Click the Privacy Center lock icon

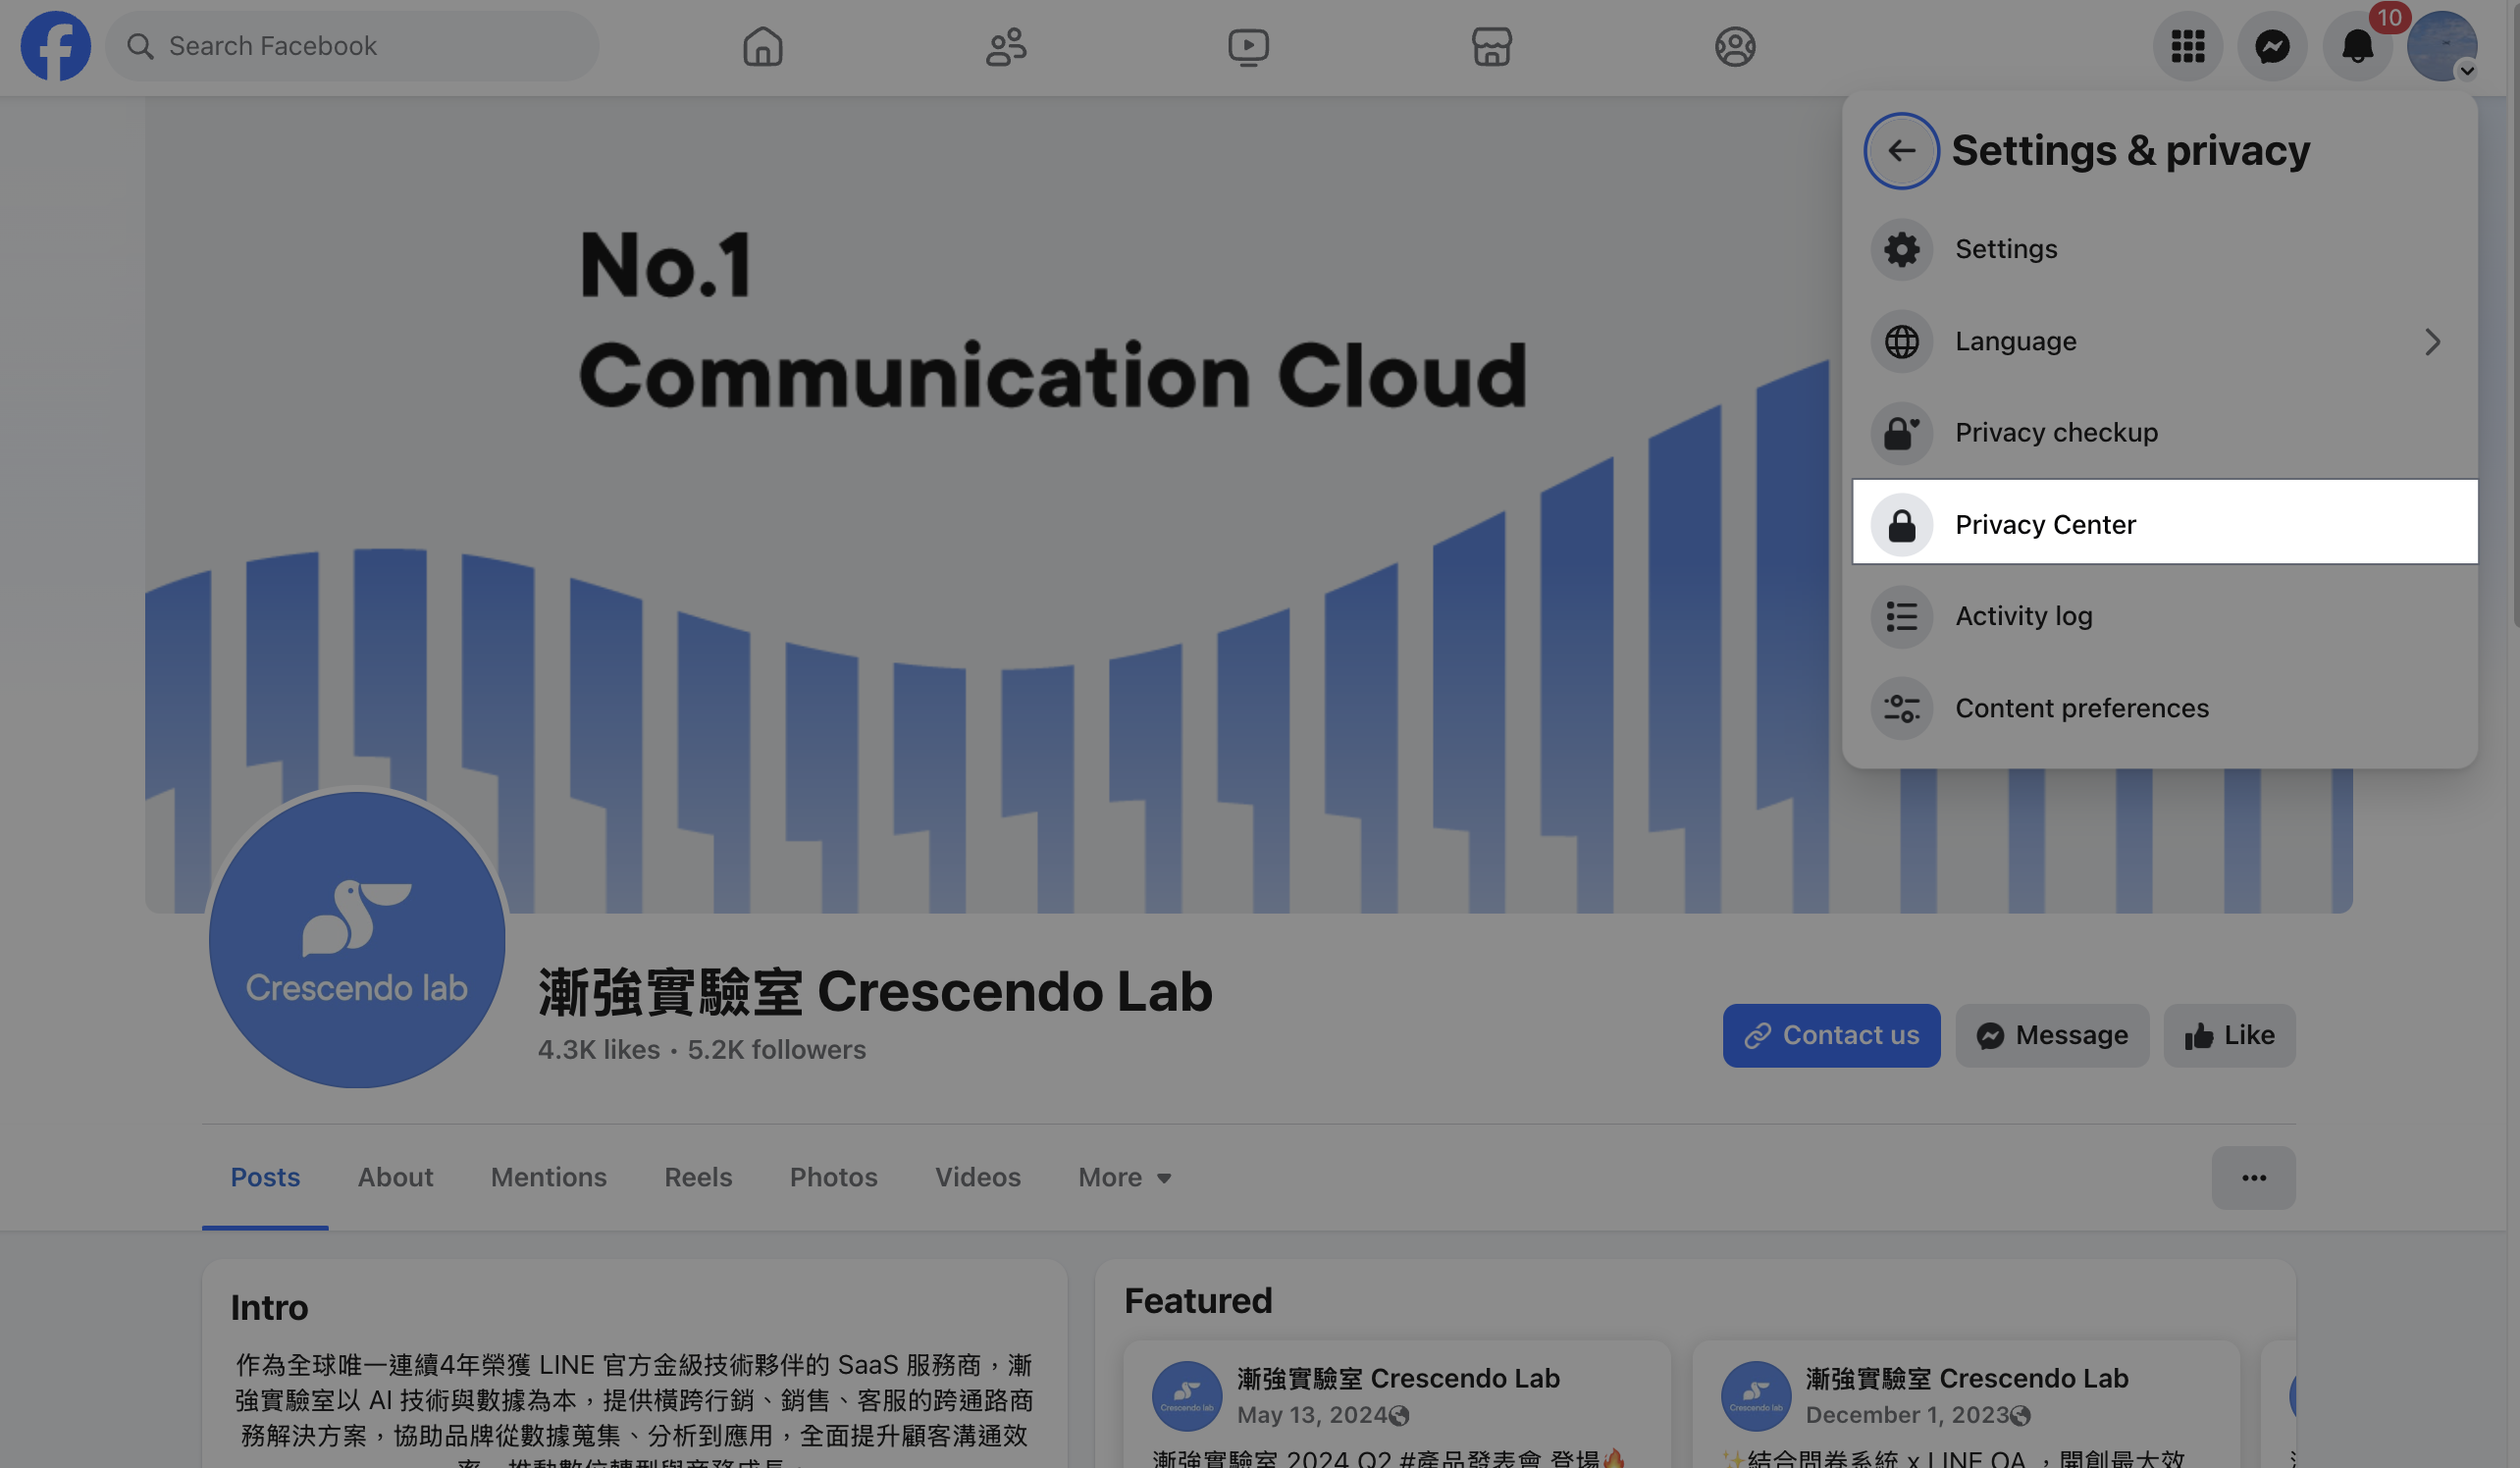[1901, 525]
